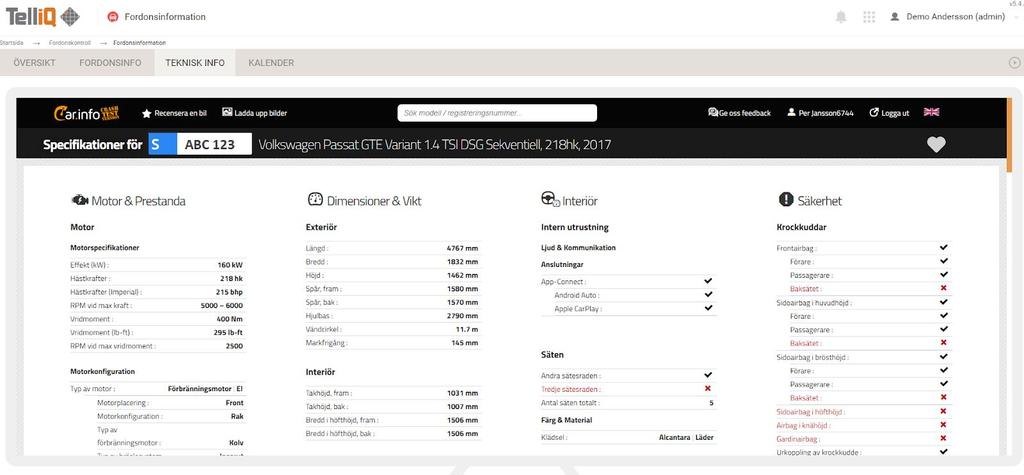Click the Alcantara Klädsel value
Screen dimensions: 1024x475
coord(675,437)
